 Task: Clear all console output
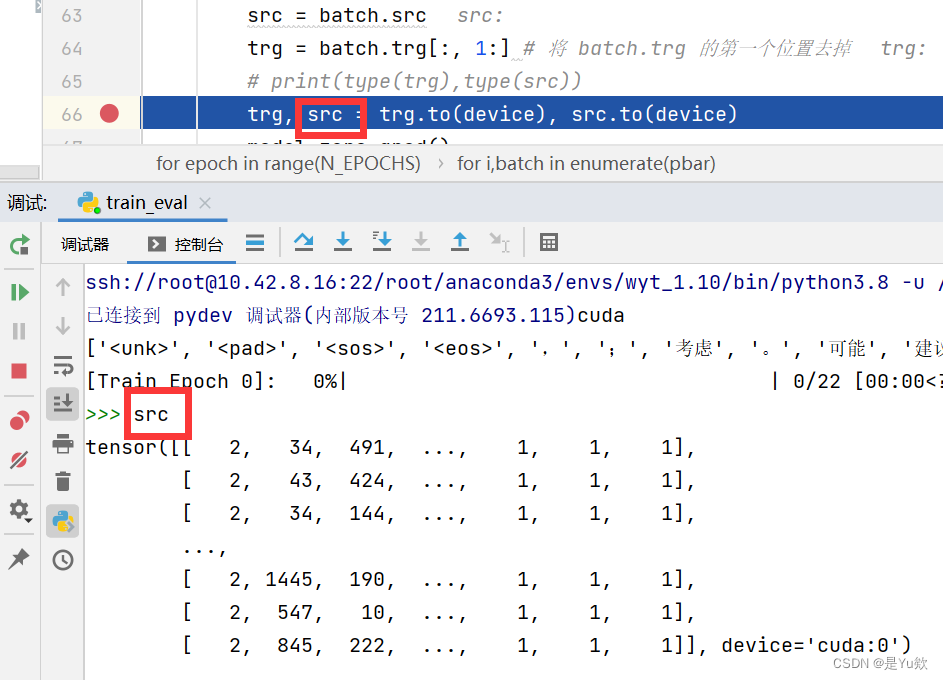click(x=63, y=482)
